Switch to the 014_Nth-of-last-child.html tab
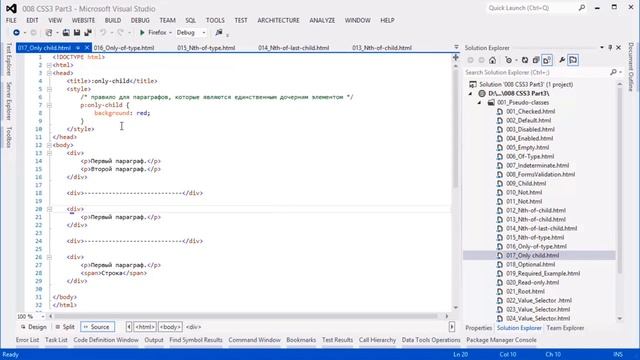 293,48
